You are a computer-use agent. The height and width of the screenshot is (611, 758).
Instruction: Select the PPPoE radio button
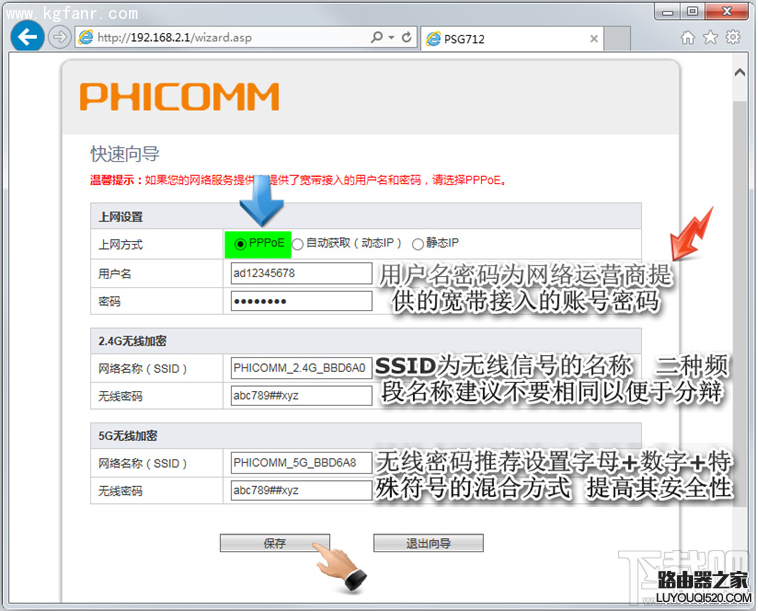click(x=240, y=244)
